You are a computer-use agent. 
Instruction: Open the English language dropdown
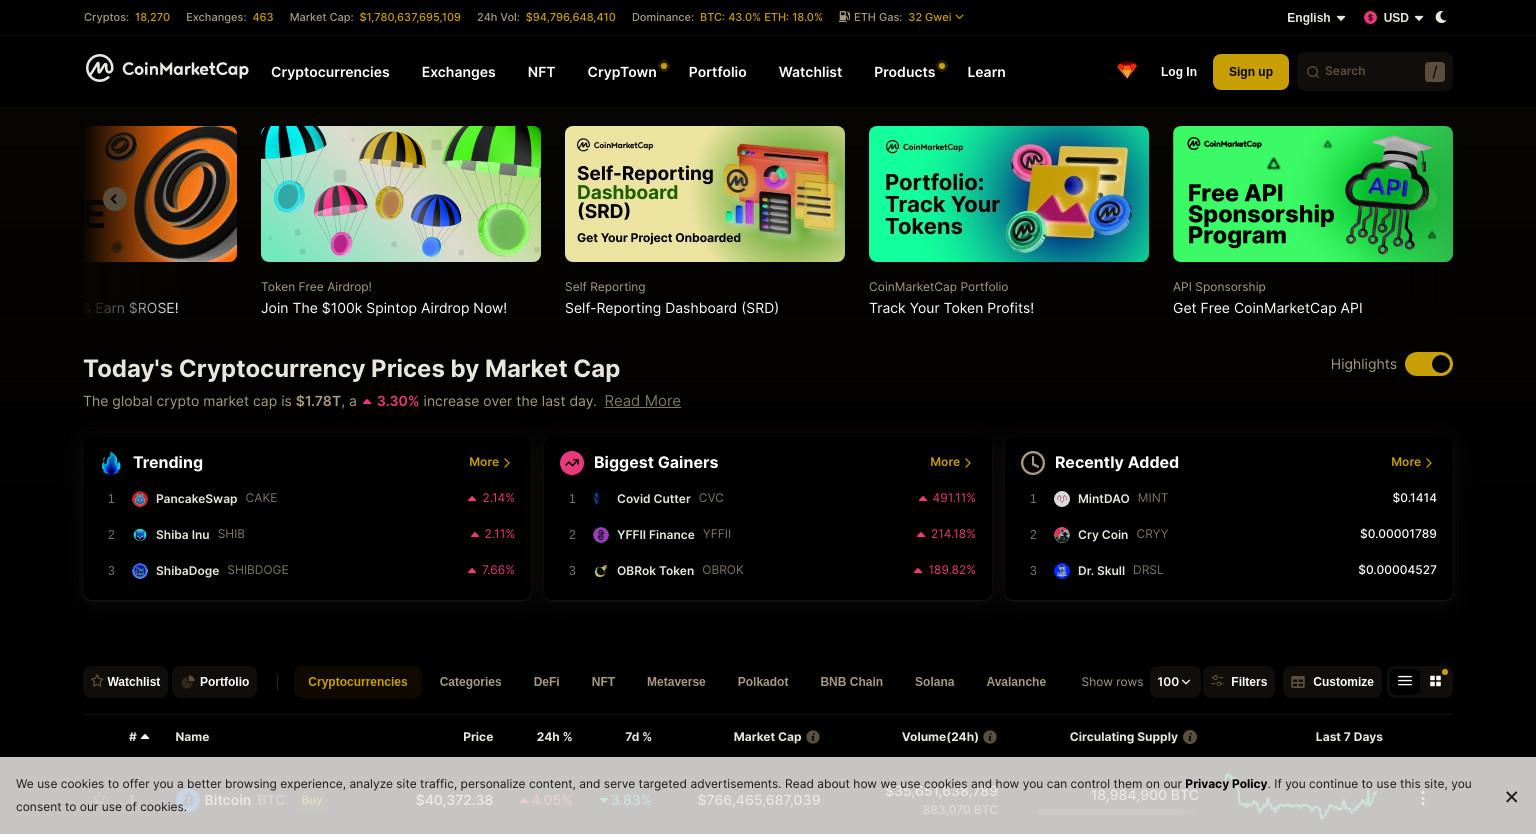(1316, 18)
